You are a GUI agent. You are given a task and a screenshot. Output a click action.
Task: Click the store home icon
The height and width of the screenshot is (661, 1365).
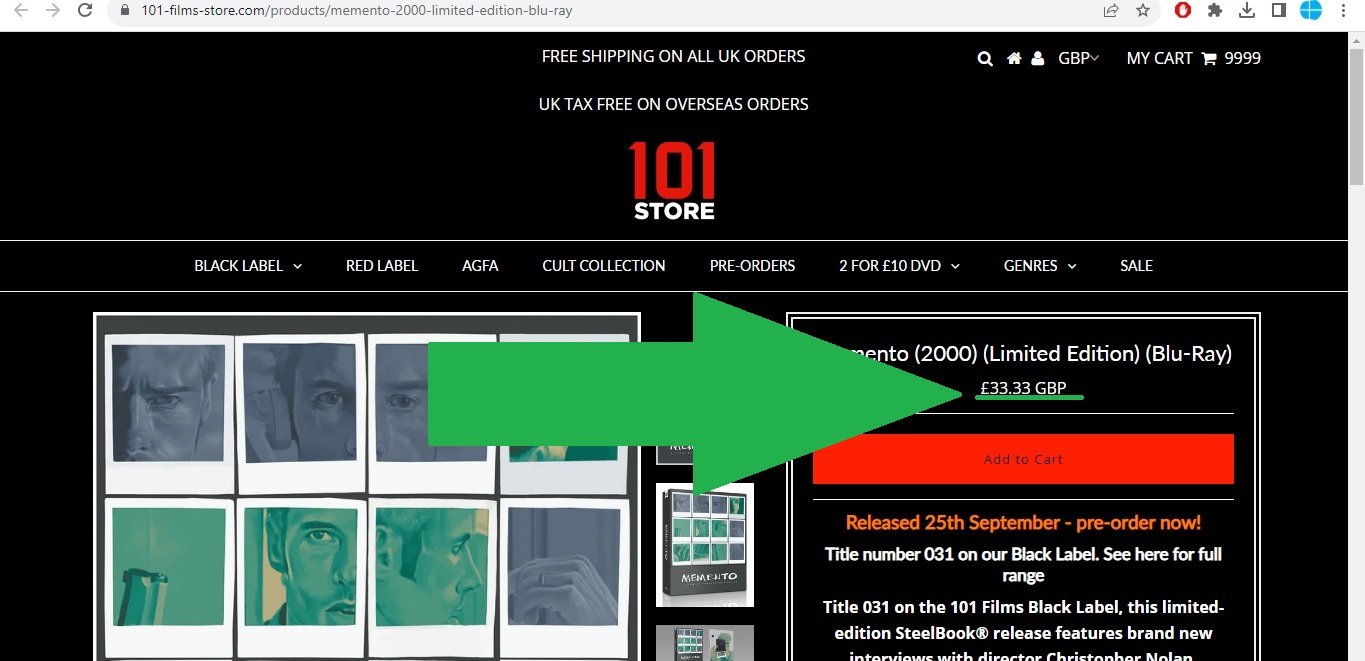(x=1014, y=58)
